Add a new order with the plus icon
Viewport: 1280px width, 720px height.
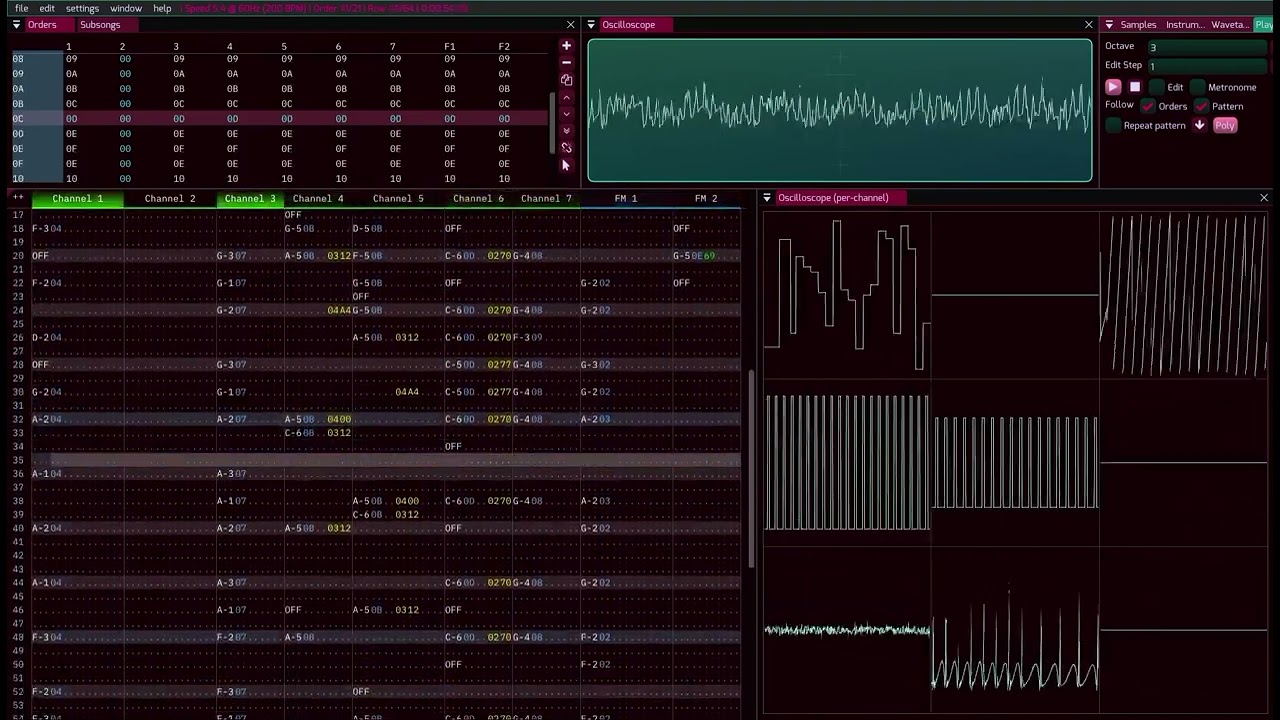[566, 46]
